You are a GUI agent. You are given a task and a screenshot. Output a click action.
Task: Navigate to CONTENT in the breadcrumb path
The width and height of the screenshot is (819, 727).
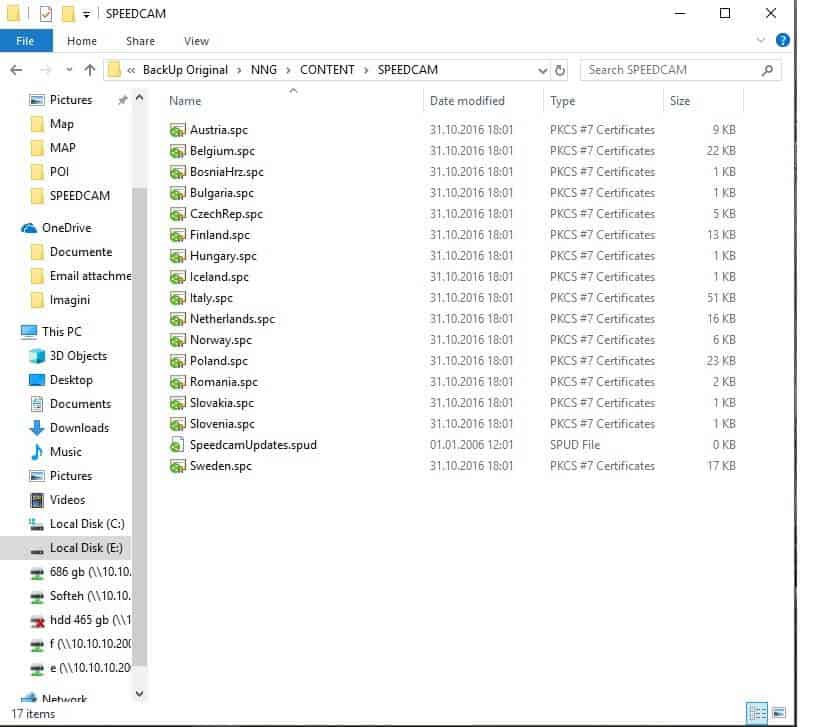pyautogui.click(x=327, y=70)
